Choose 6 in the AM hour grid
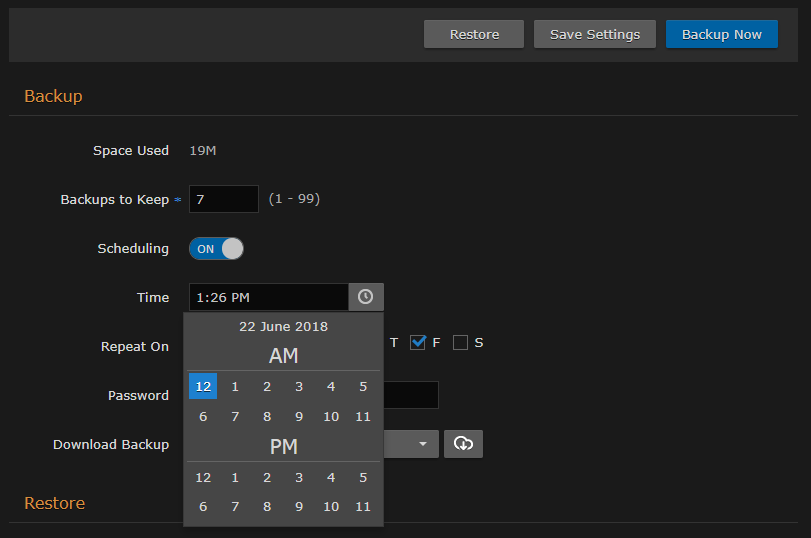 pos(203,416)
